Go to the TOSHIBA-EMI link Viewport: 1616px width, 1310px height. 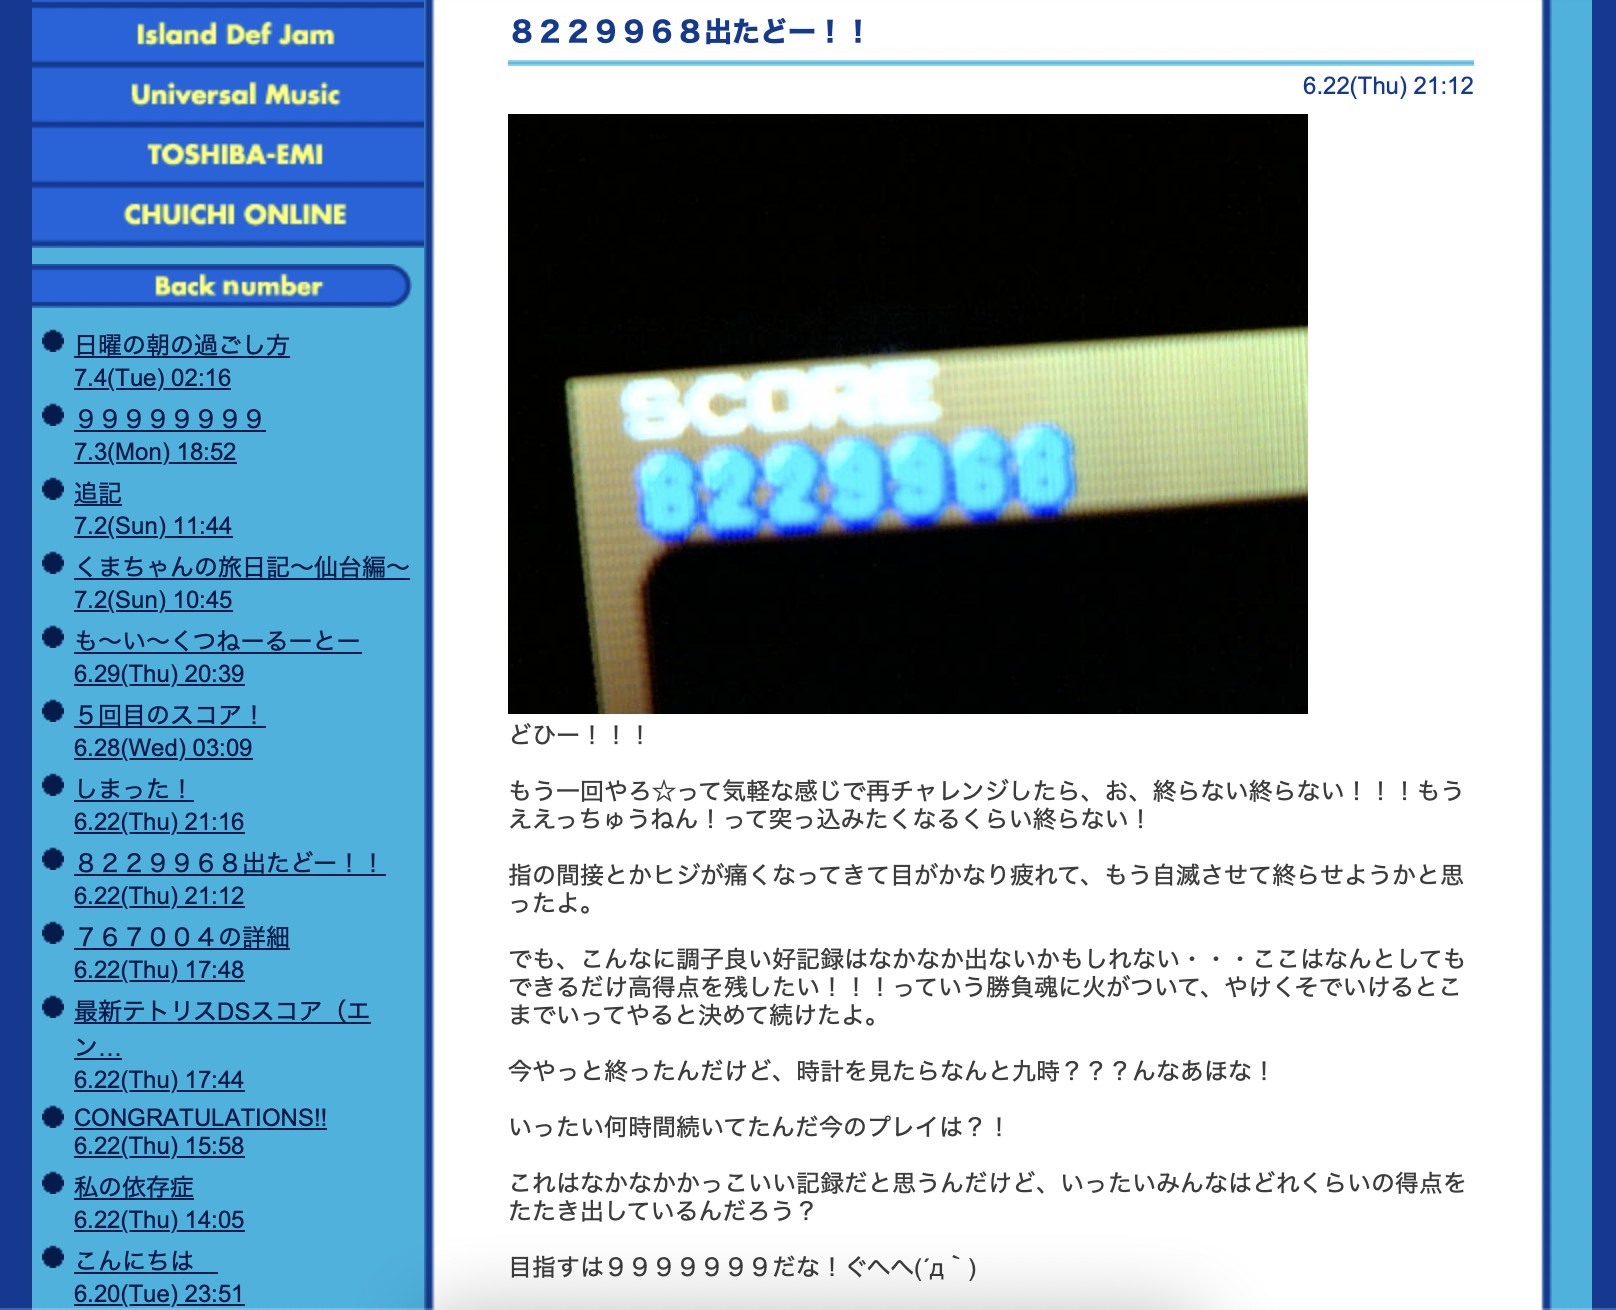coord(234,155)
